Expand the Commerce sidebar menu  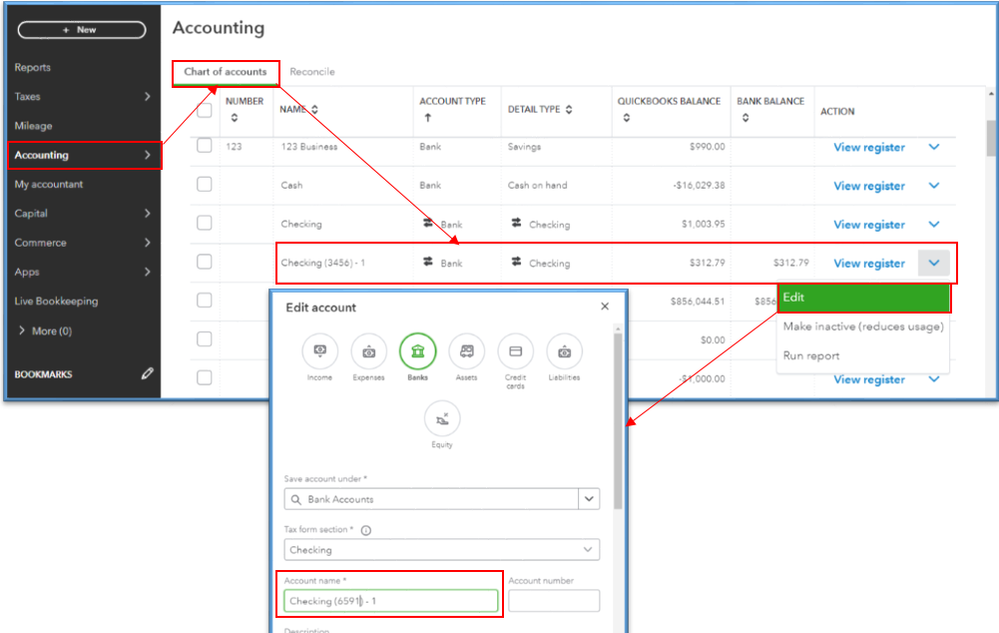pos(147,243)
